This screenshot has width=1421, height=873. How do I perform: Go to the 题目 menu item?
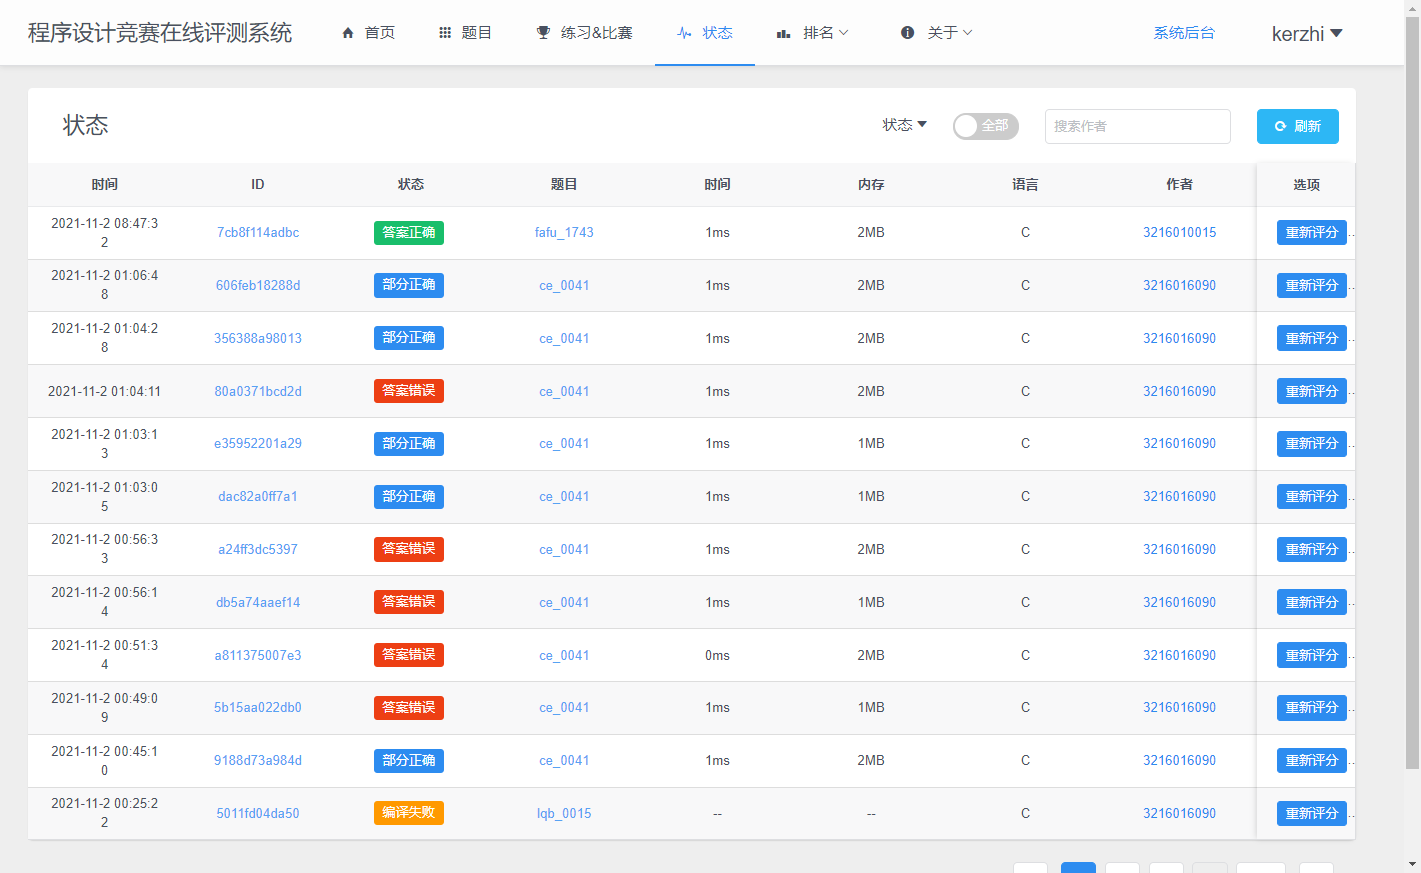pyautogui.click(x=476, y=33)
